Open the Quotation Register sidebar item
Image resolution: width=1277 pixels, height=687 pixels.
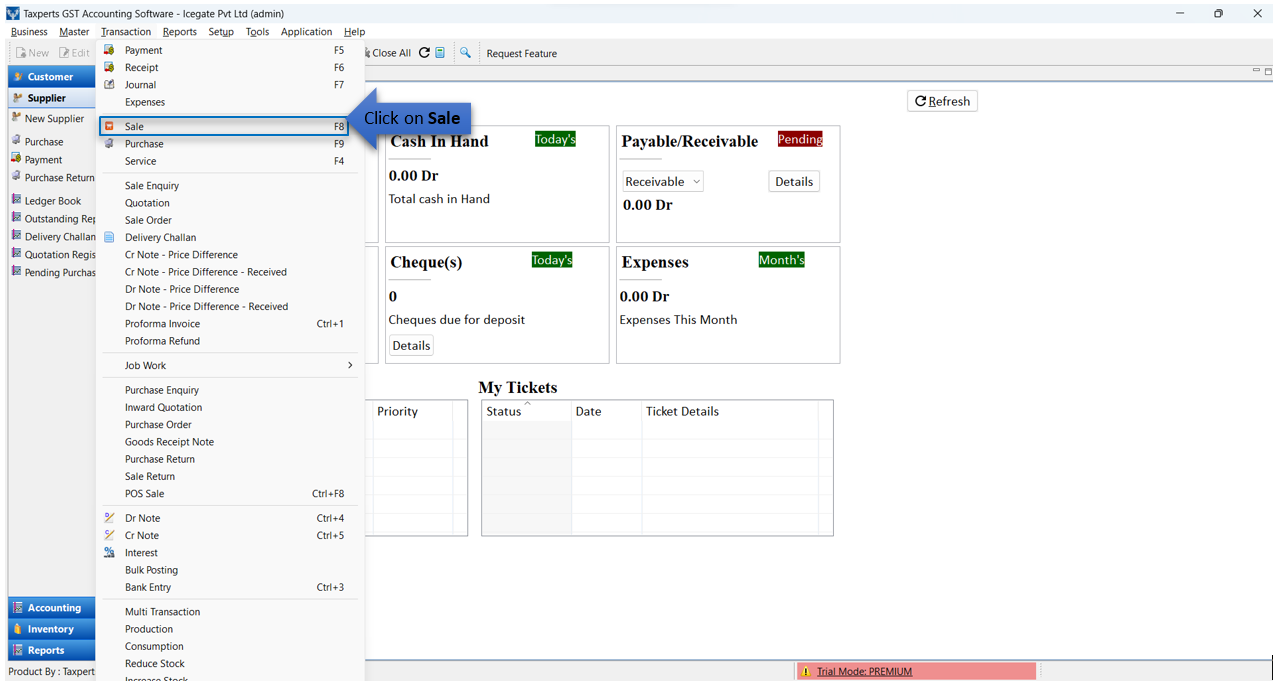[x=53, y=254]
